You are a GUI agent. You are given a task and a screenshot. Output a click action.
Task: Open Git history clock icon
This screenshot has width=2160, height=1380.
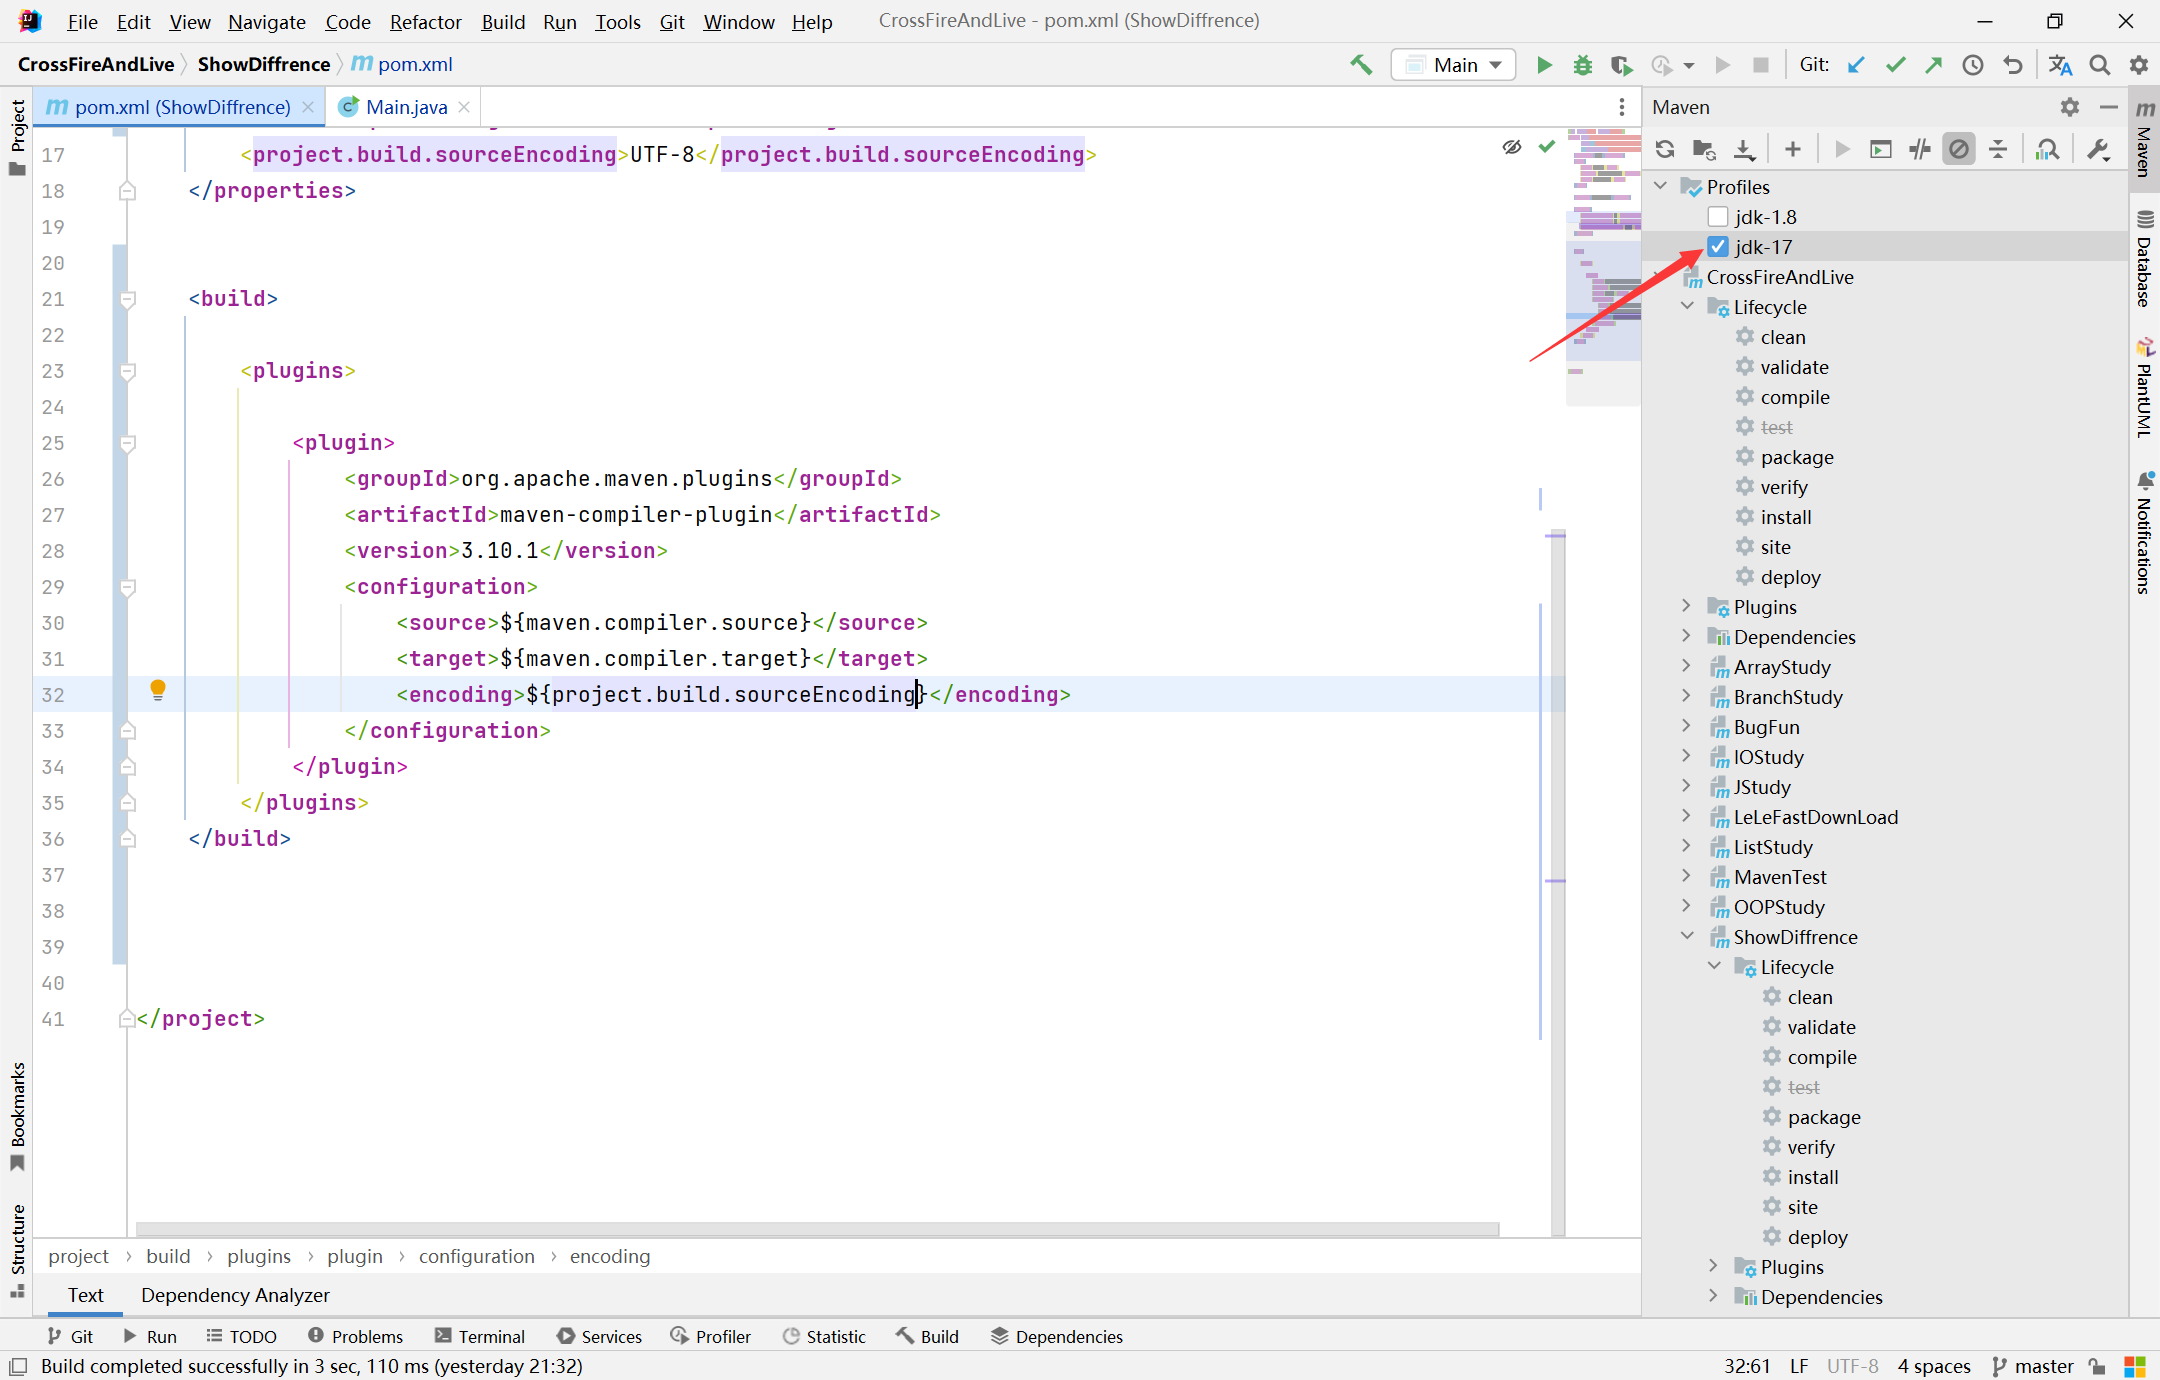(1973, 65)
